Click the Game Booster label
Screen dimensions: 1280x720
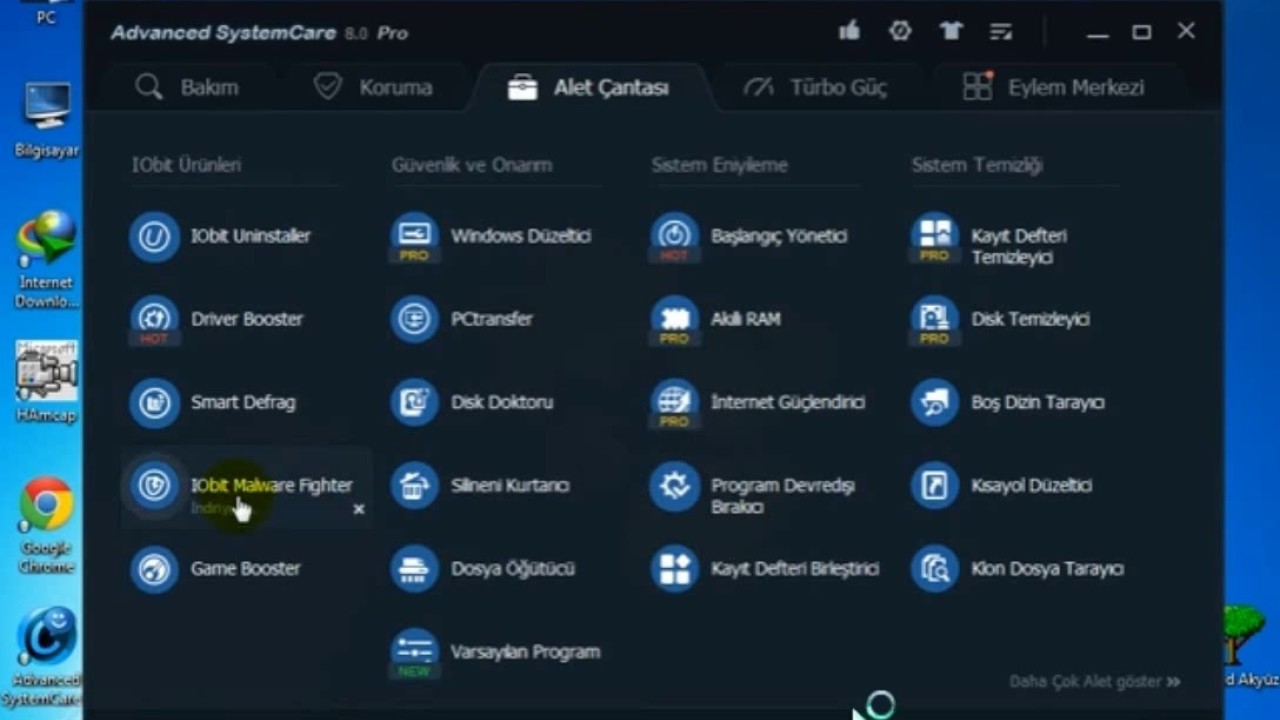point(246,568)
